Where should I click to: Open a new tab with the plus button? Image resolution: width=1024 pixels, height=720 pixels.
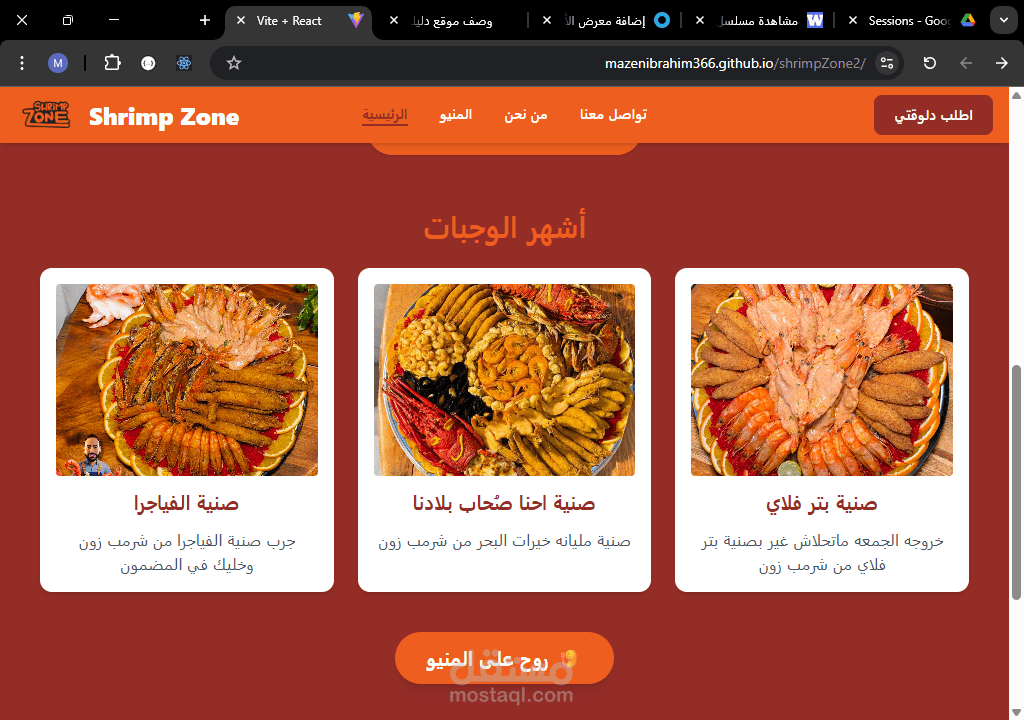point(205,20)
